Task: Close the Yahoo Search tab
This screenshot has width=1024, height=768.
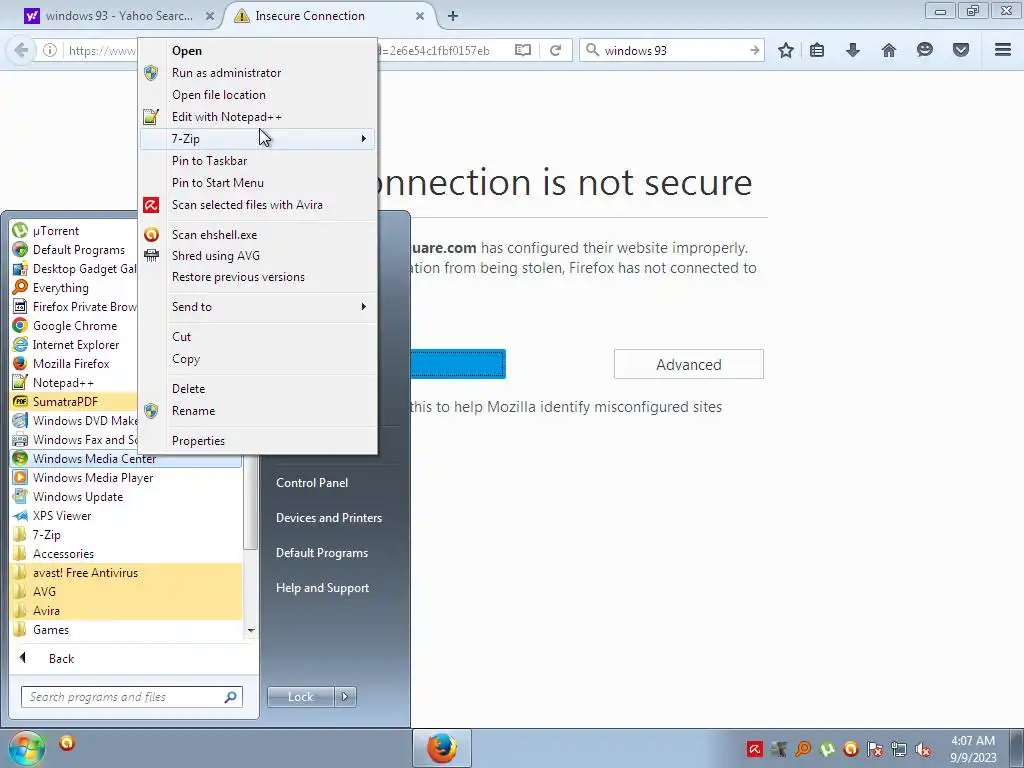Action: (x=210, y=16)
